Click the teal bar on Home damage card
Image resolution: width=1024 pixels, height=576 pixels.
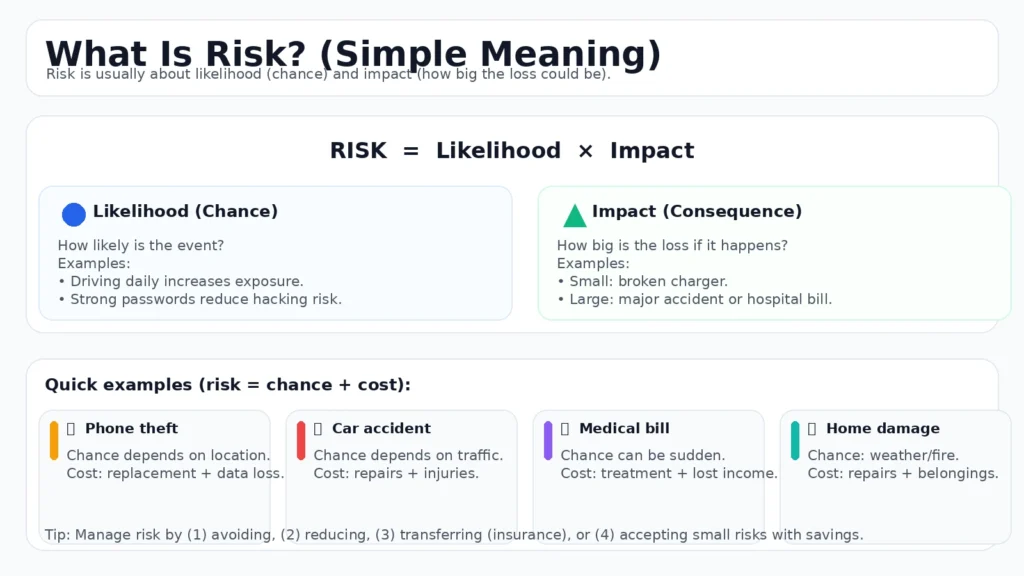tap(795, 441)
